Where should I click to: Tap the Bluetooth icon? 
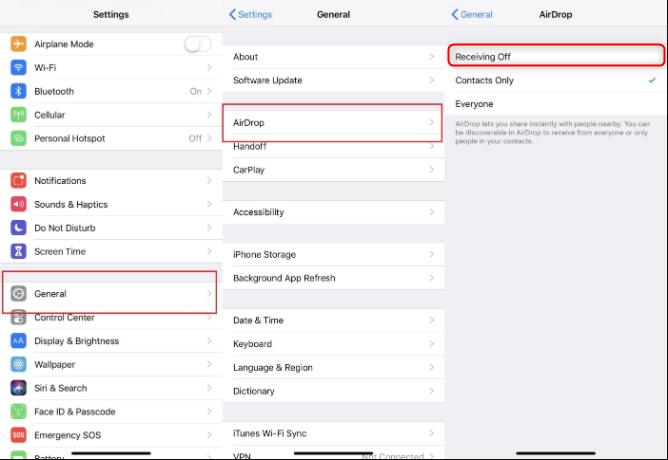pos(18,91)
